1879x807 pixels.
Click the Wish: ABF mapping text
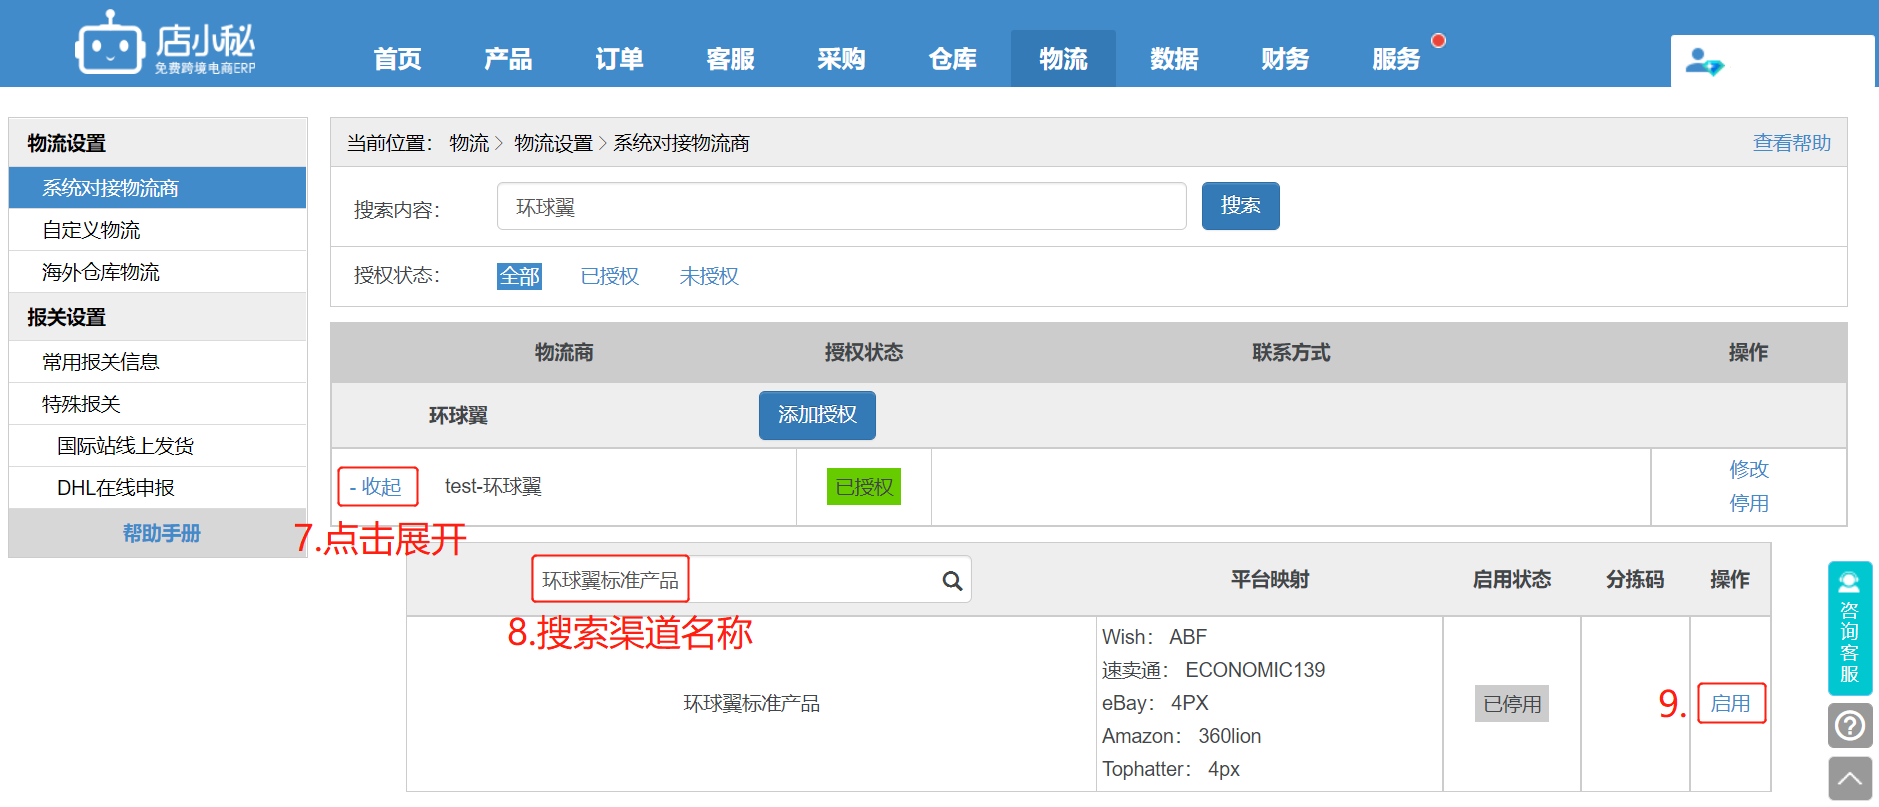pyautogui.click(x=1154, y=637)
